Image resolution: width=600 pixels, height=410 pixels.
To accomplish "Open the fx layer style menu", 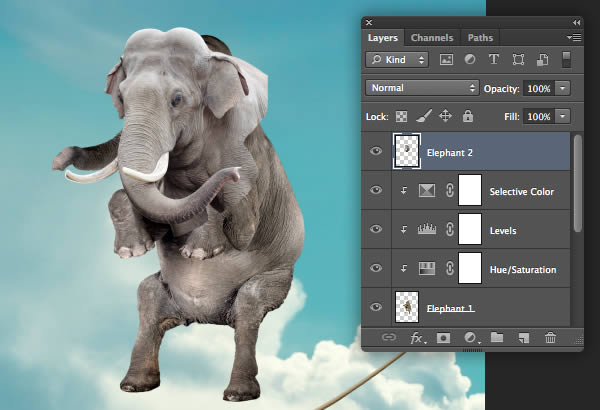I will (x=417, y=338).
